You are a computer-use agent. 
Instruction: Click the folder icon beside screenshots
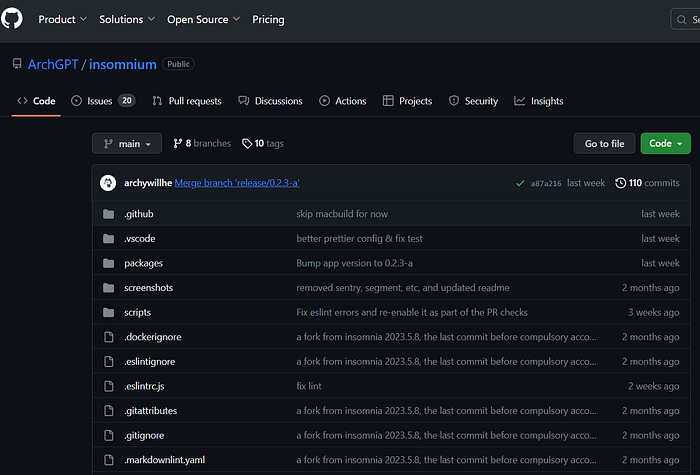coord(108,288)
